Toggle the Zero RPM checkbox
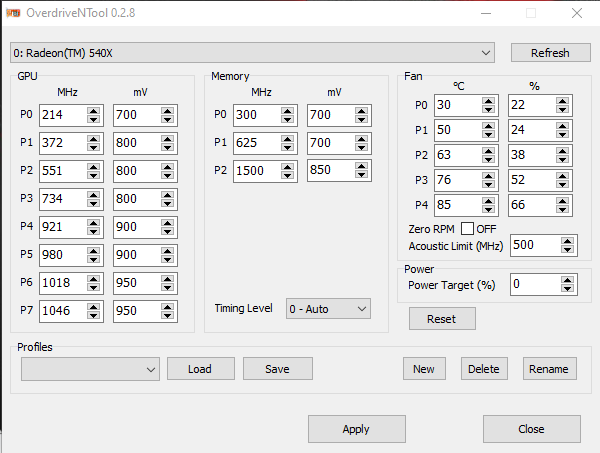 [x=467, y=229]
